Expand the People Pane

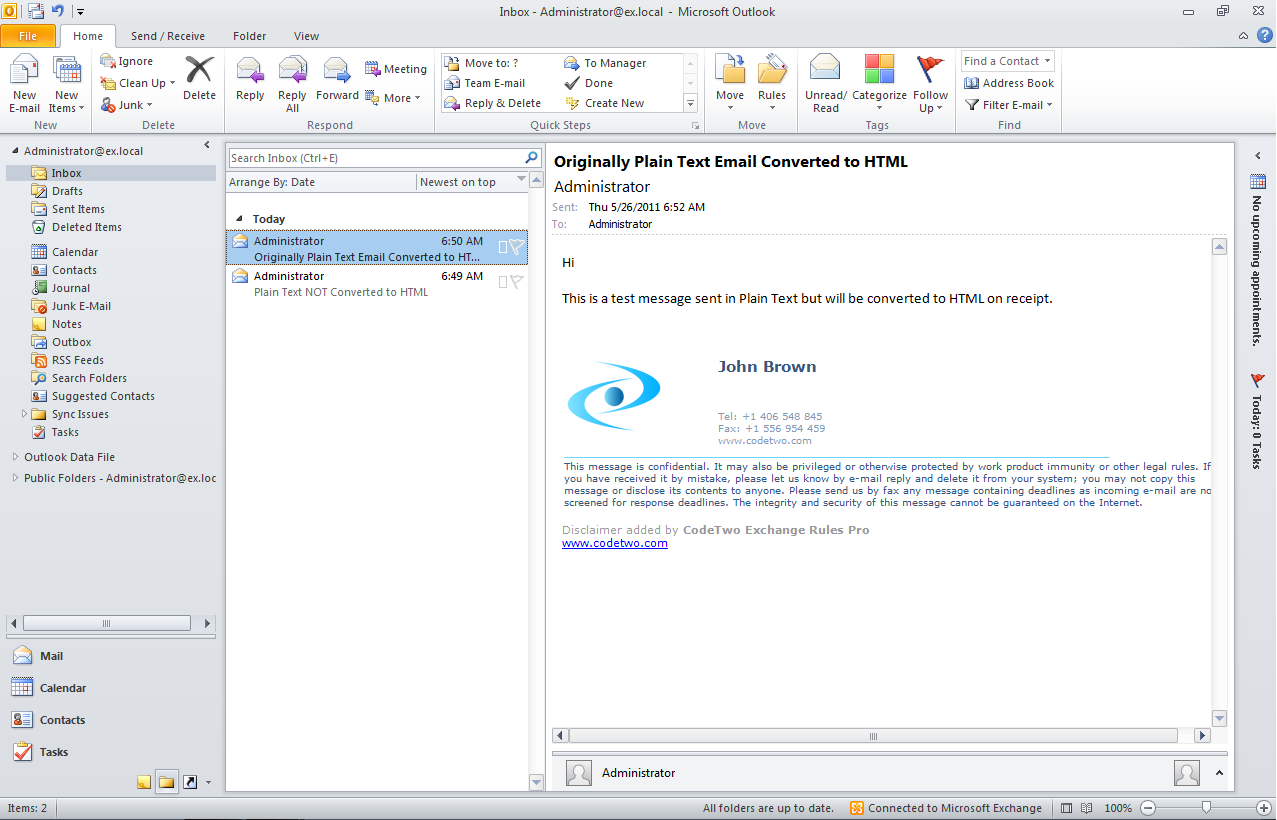point(1219,773)
